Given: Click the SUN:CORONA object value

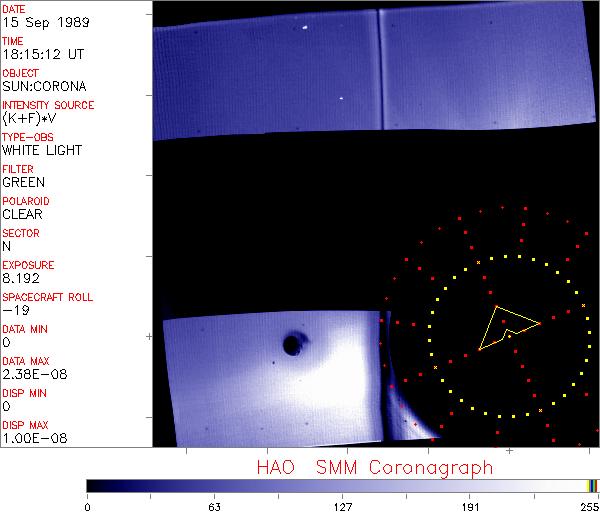Looking at the screenshot, I should pos(45,86).
